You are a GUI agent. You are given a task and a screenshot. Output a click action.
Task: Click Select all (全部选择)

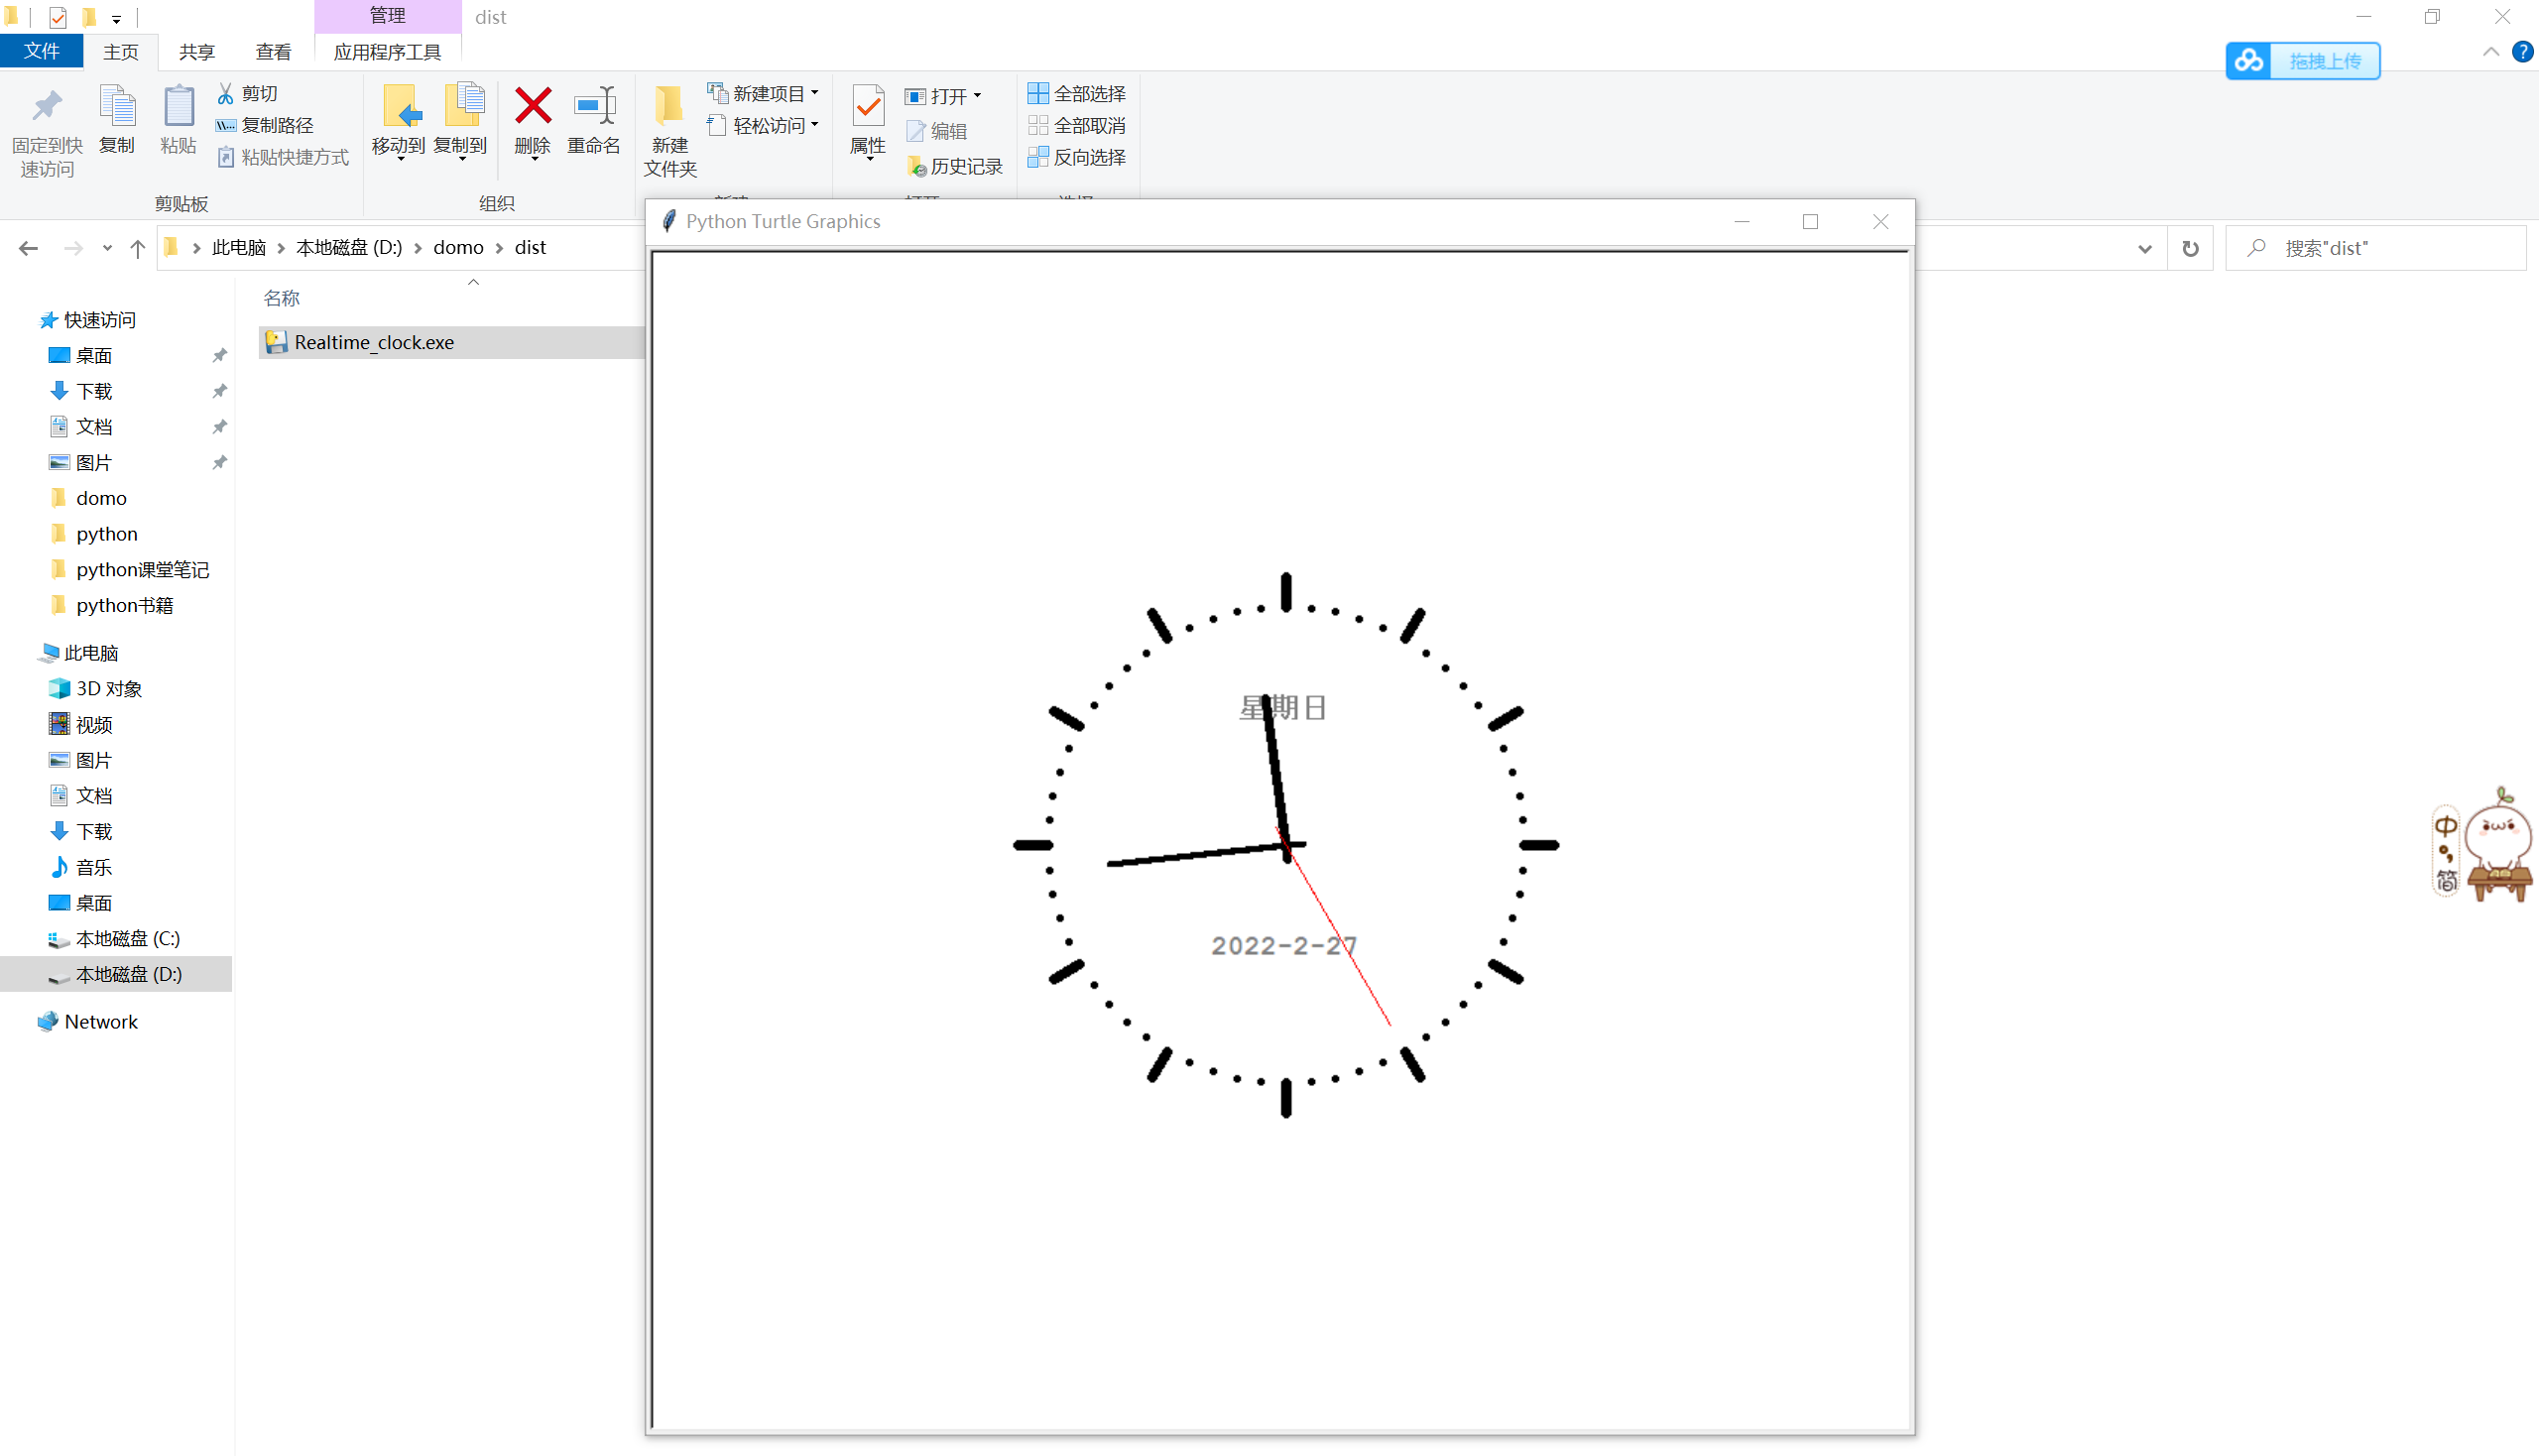point(1077,93)
